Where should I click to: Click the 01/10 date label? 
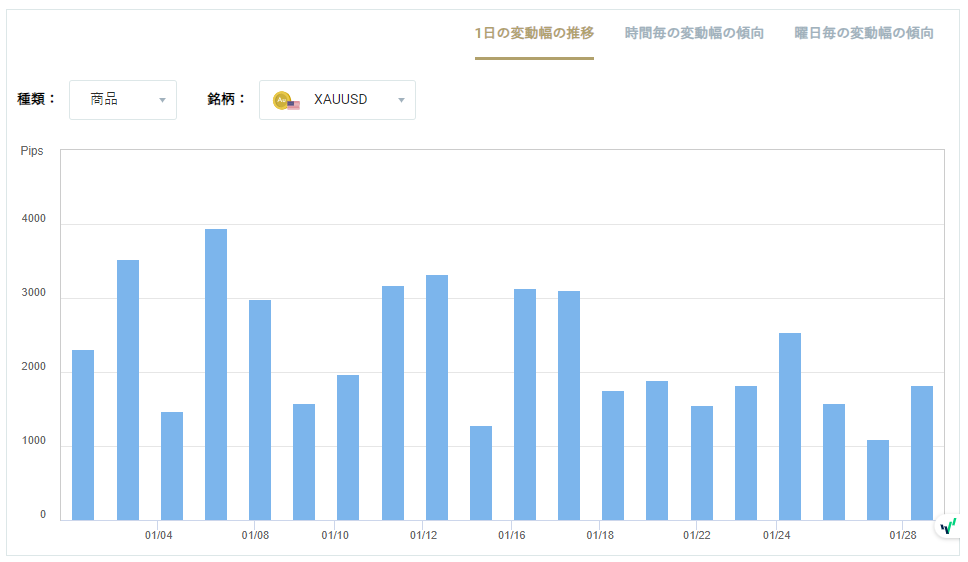(335, 535)
